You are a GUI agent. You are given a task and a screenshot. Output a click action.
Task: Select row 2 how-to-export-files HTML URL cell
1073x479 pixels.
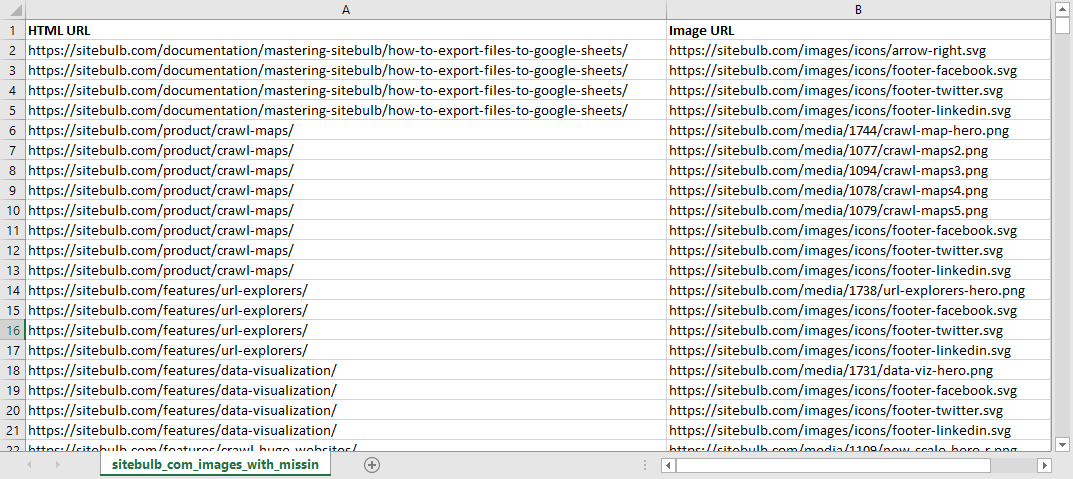(x=346, y=51)
